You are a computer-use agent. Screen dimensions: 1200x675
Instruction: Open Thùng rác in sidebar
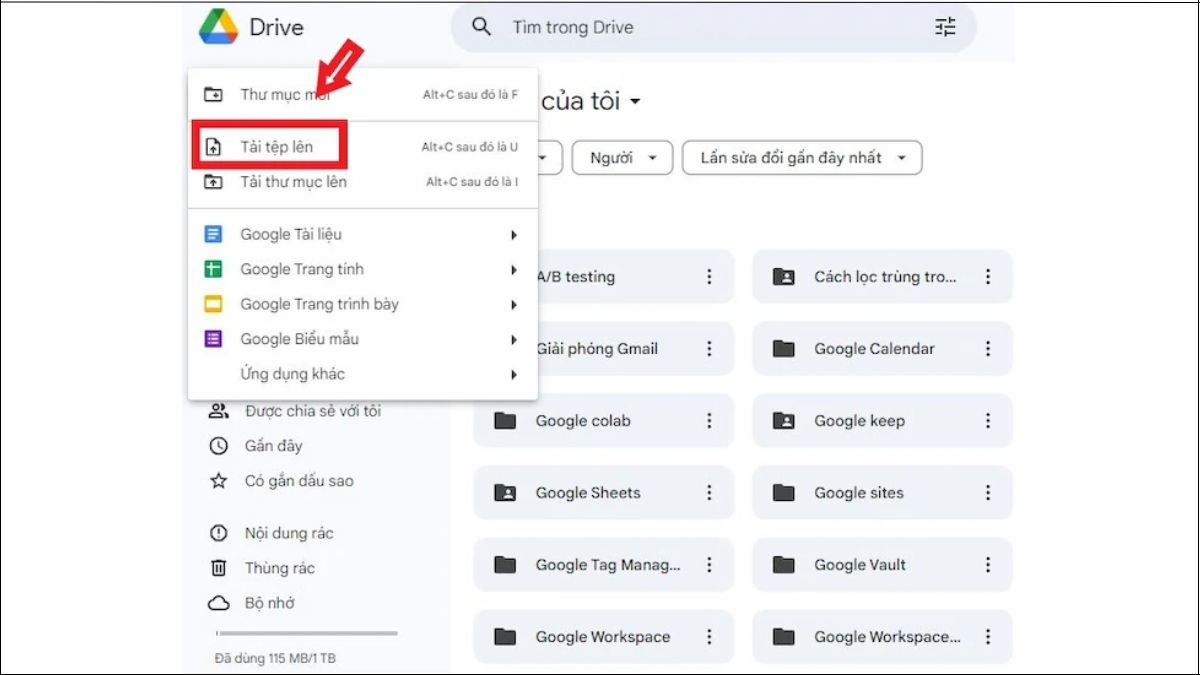[x=280, y=568]
